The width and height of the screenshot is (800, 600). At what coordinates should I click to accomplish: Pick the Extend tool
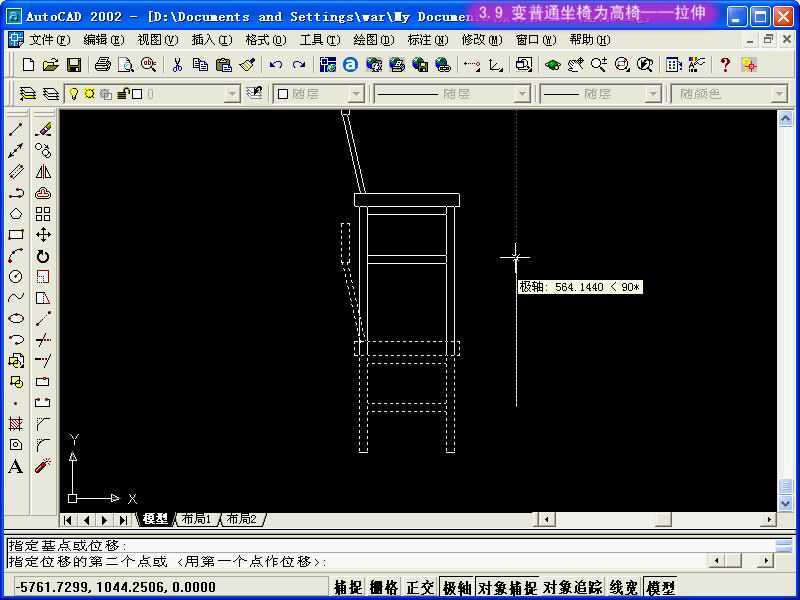(43, 360)
